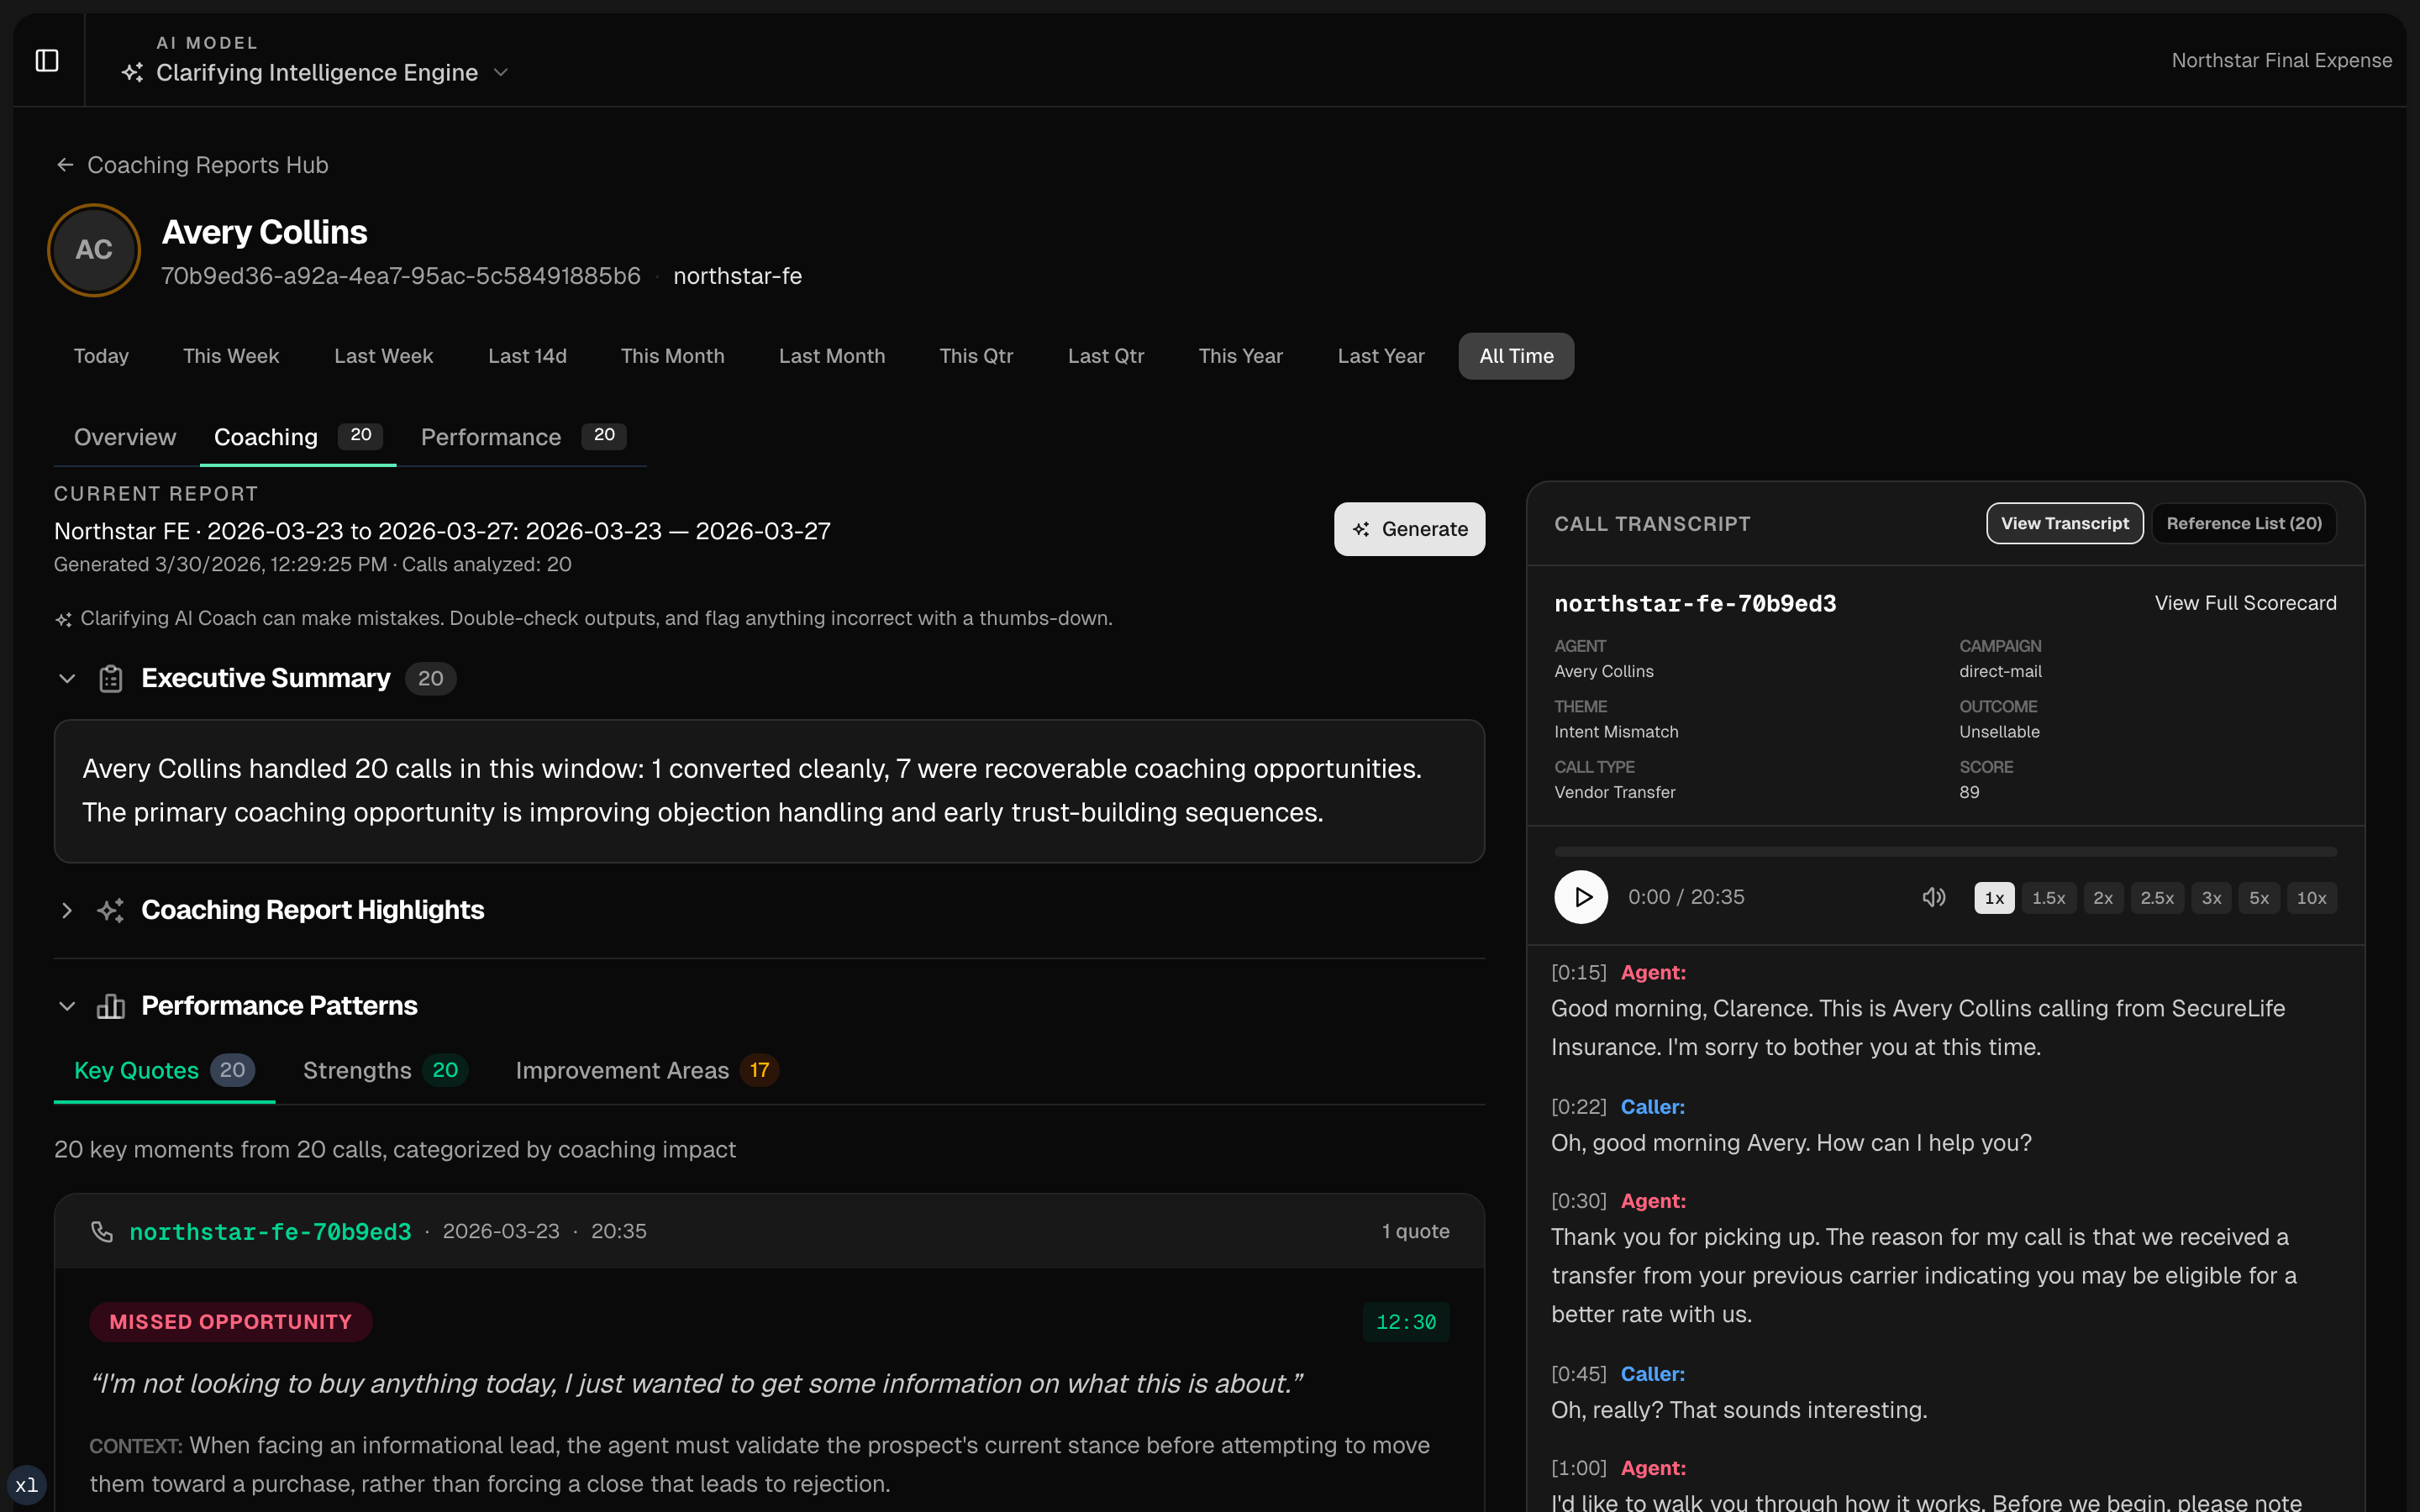2420x1512 pixels.
Task: Click the Generate report button
Action: tap(1409, 529)
